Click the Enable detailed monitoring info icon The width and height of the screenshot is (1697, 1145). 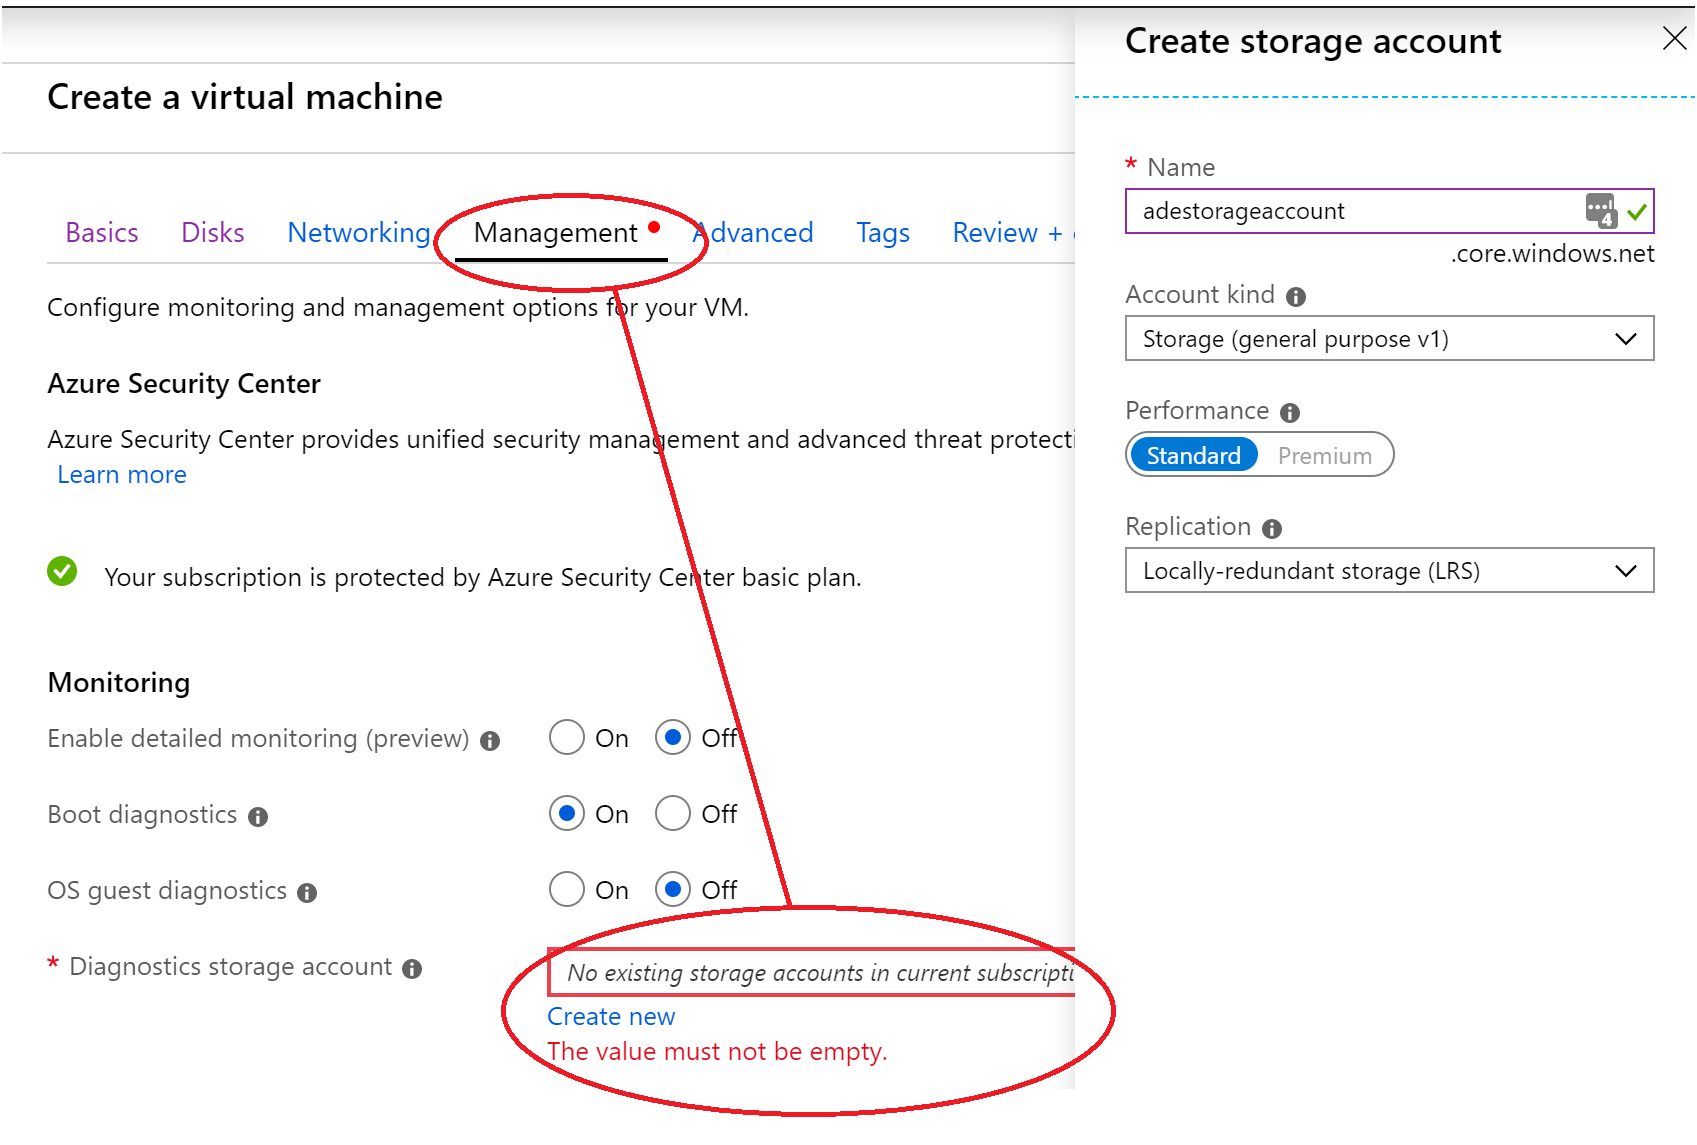(x=489, y=741)
